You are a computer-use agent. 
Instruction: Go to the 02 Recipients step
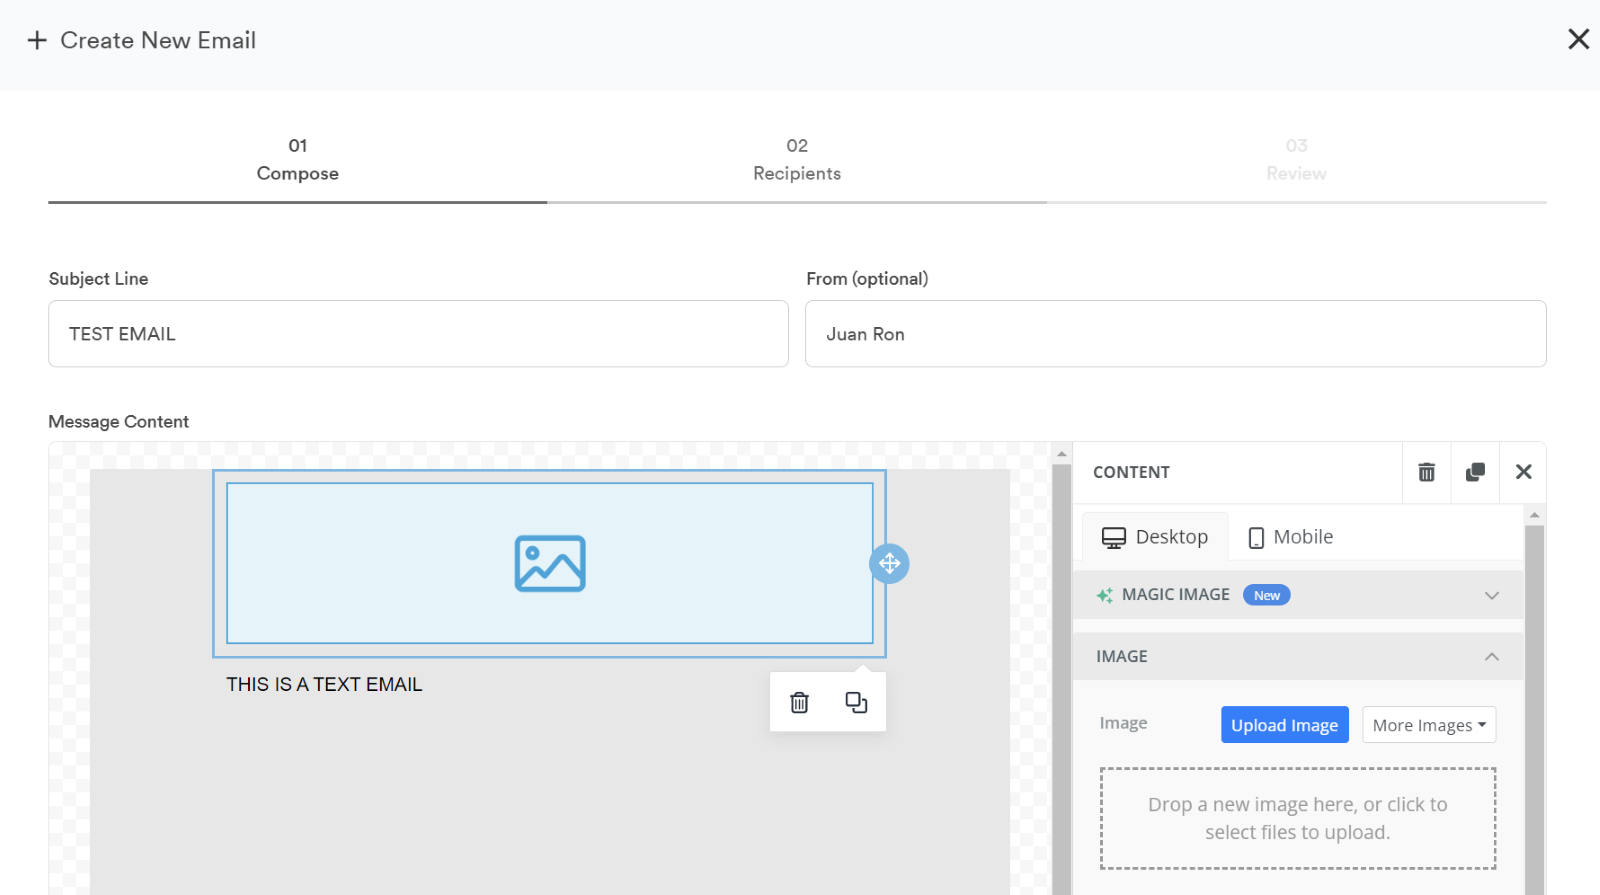797,160
